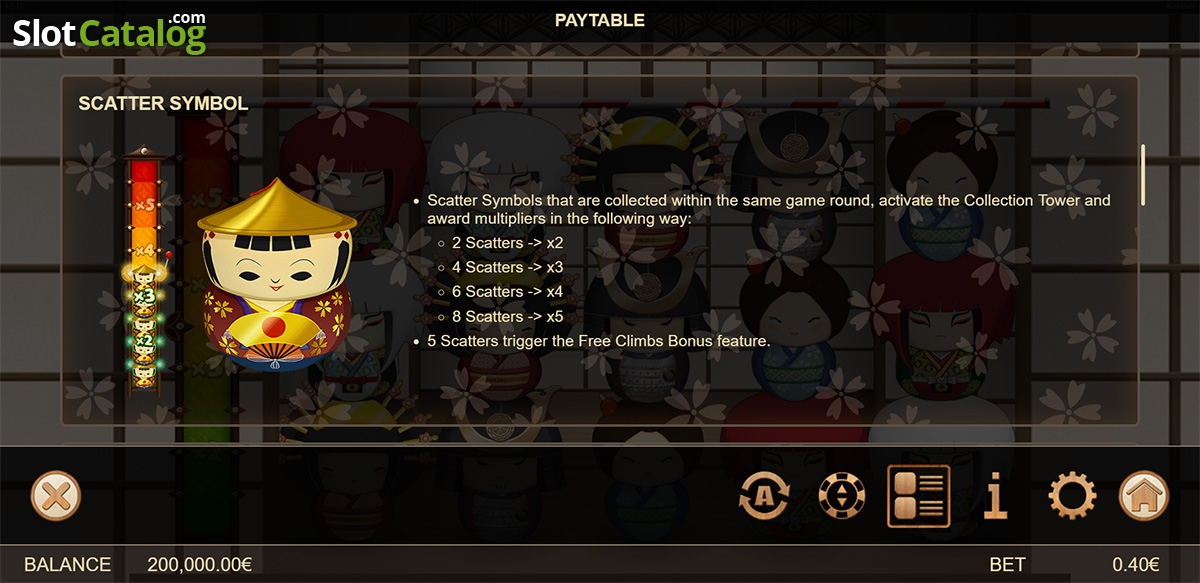
Task: Select the x5 marker on the tower
Action: [145, 205]
